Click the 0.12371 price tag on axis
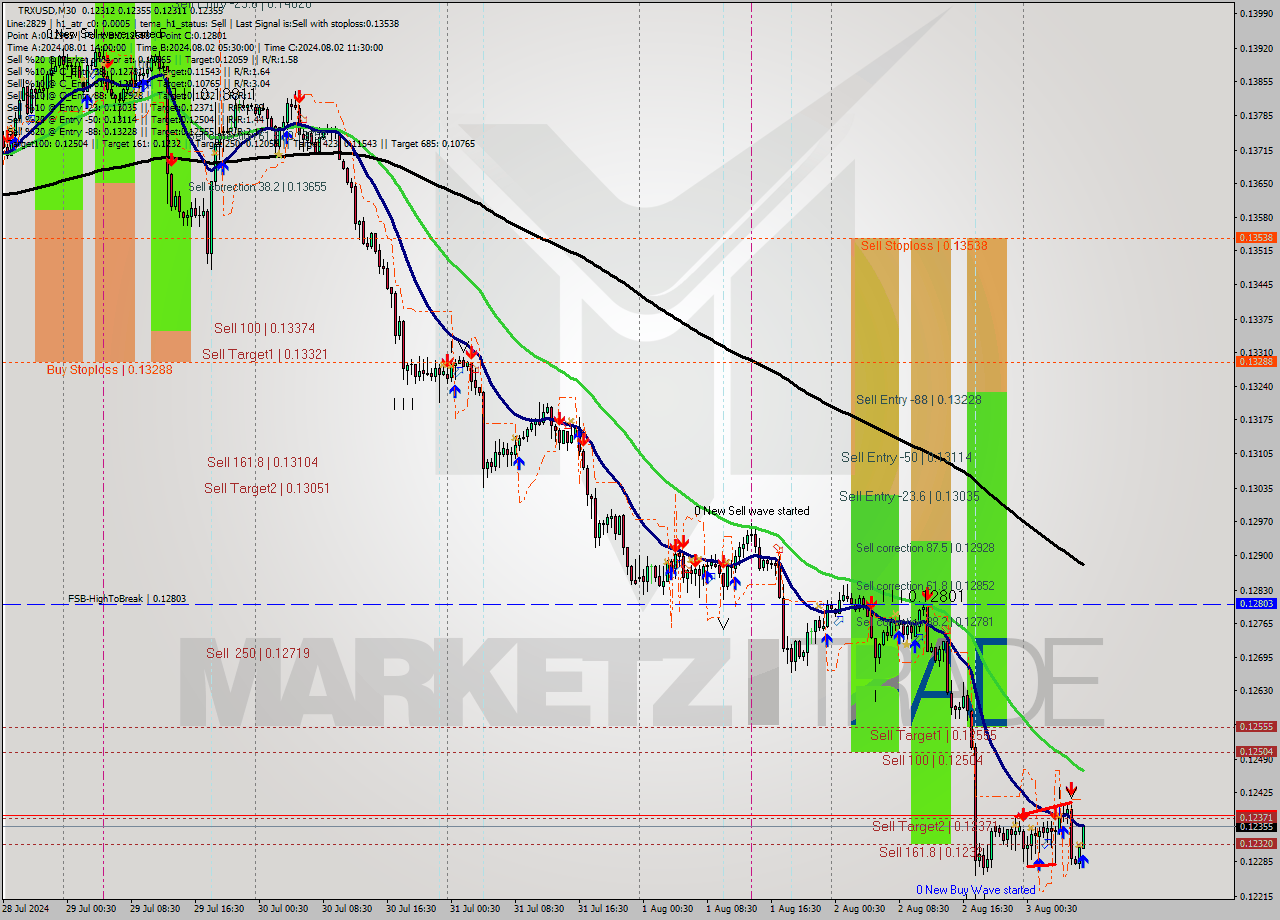Viewport: 1280px width, 920px height. click(1255, 817)
